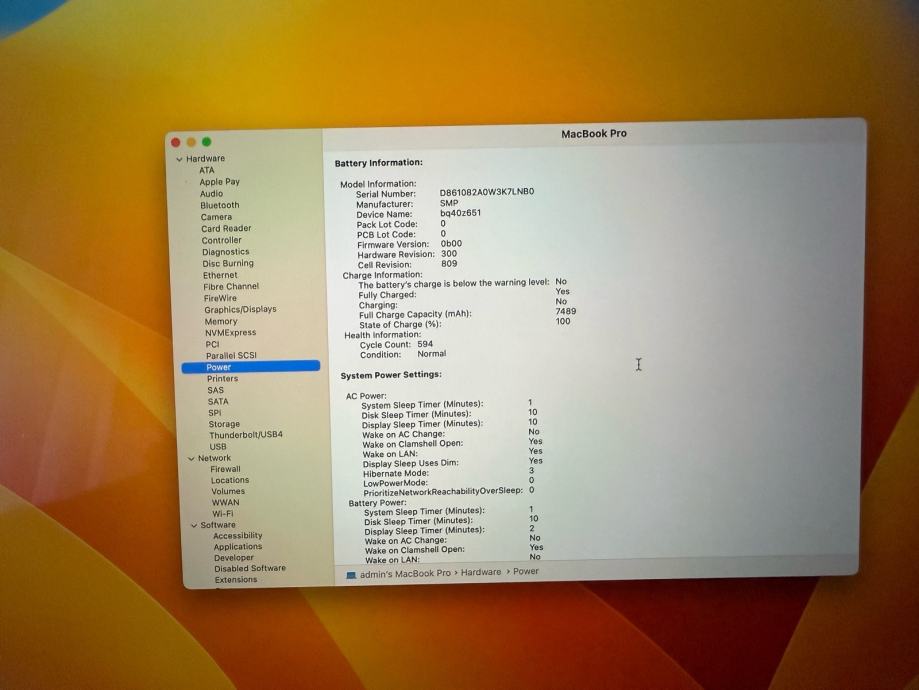Viewport: 919px width, 690px height.
Task: Open Applications under Software
Action: pyautogui.click(x=238, y=547)
